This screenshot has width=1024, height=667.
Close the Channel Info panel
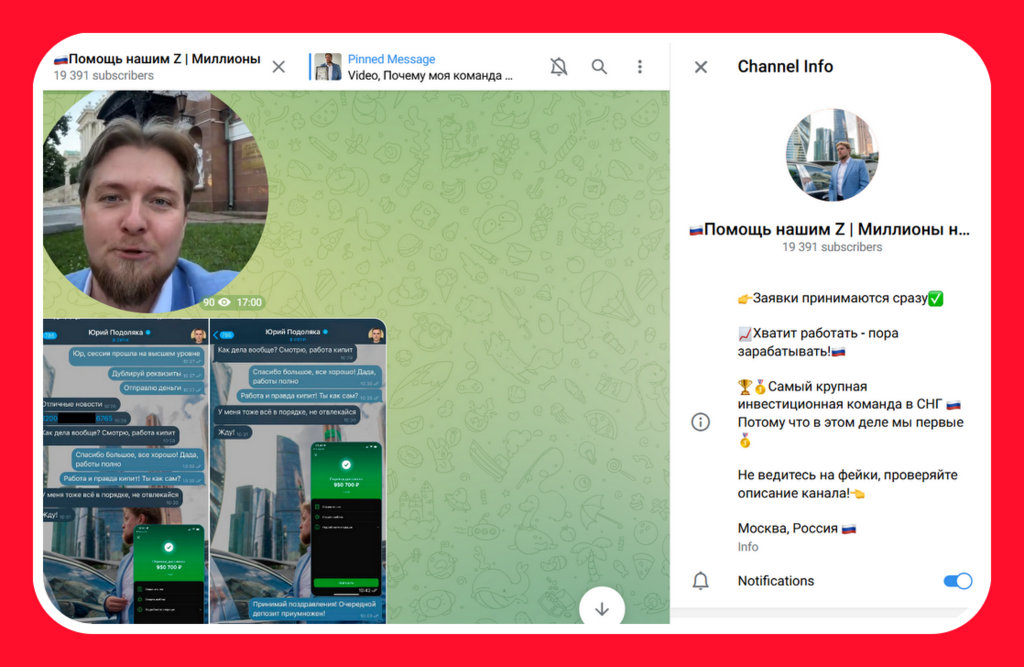(x=701, y=67)
